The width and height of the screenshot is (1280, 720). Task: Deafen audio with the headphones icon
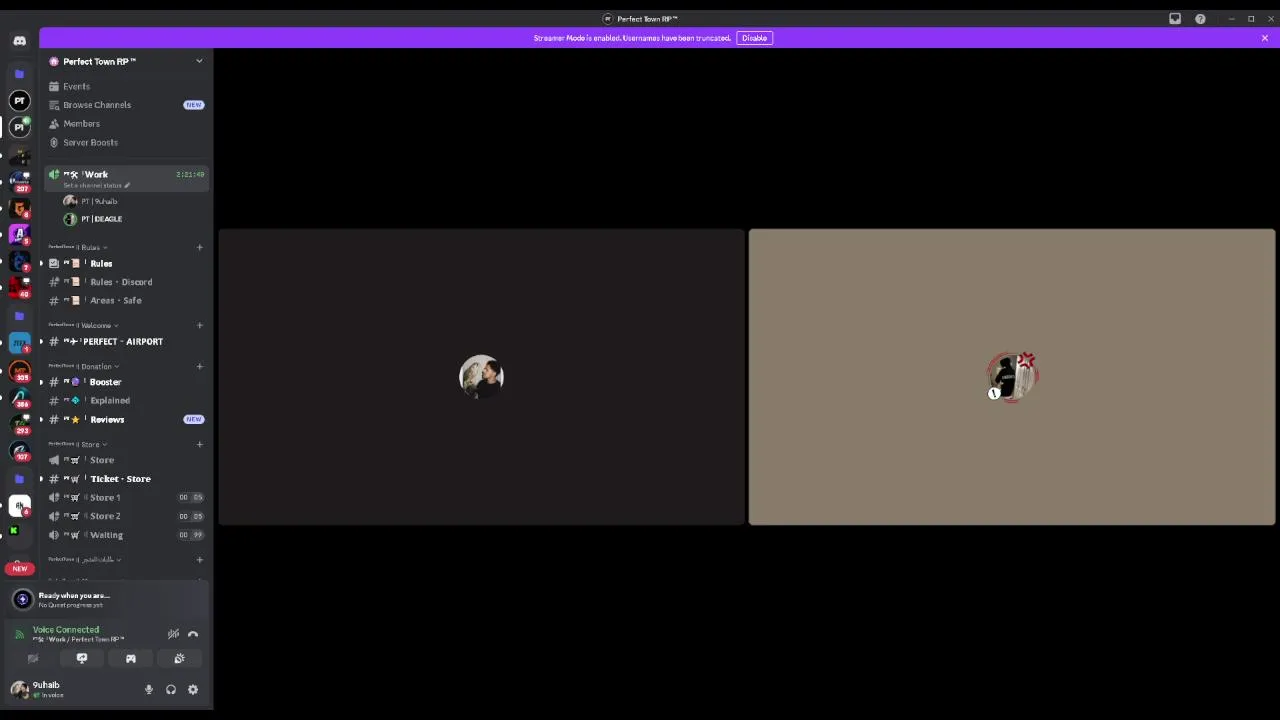171,689
